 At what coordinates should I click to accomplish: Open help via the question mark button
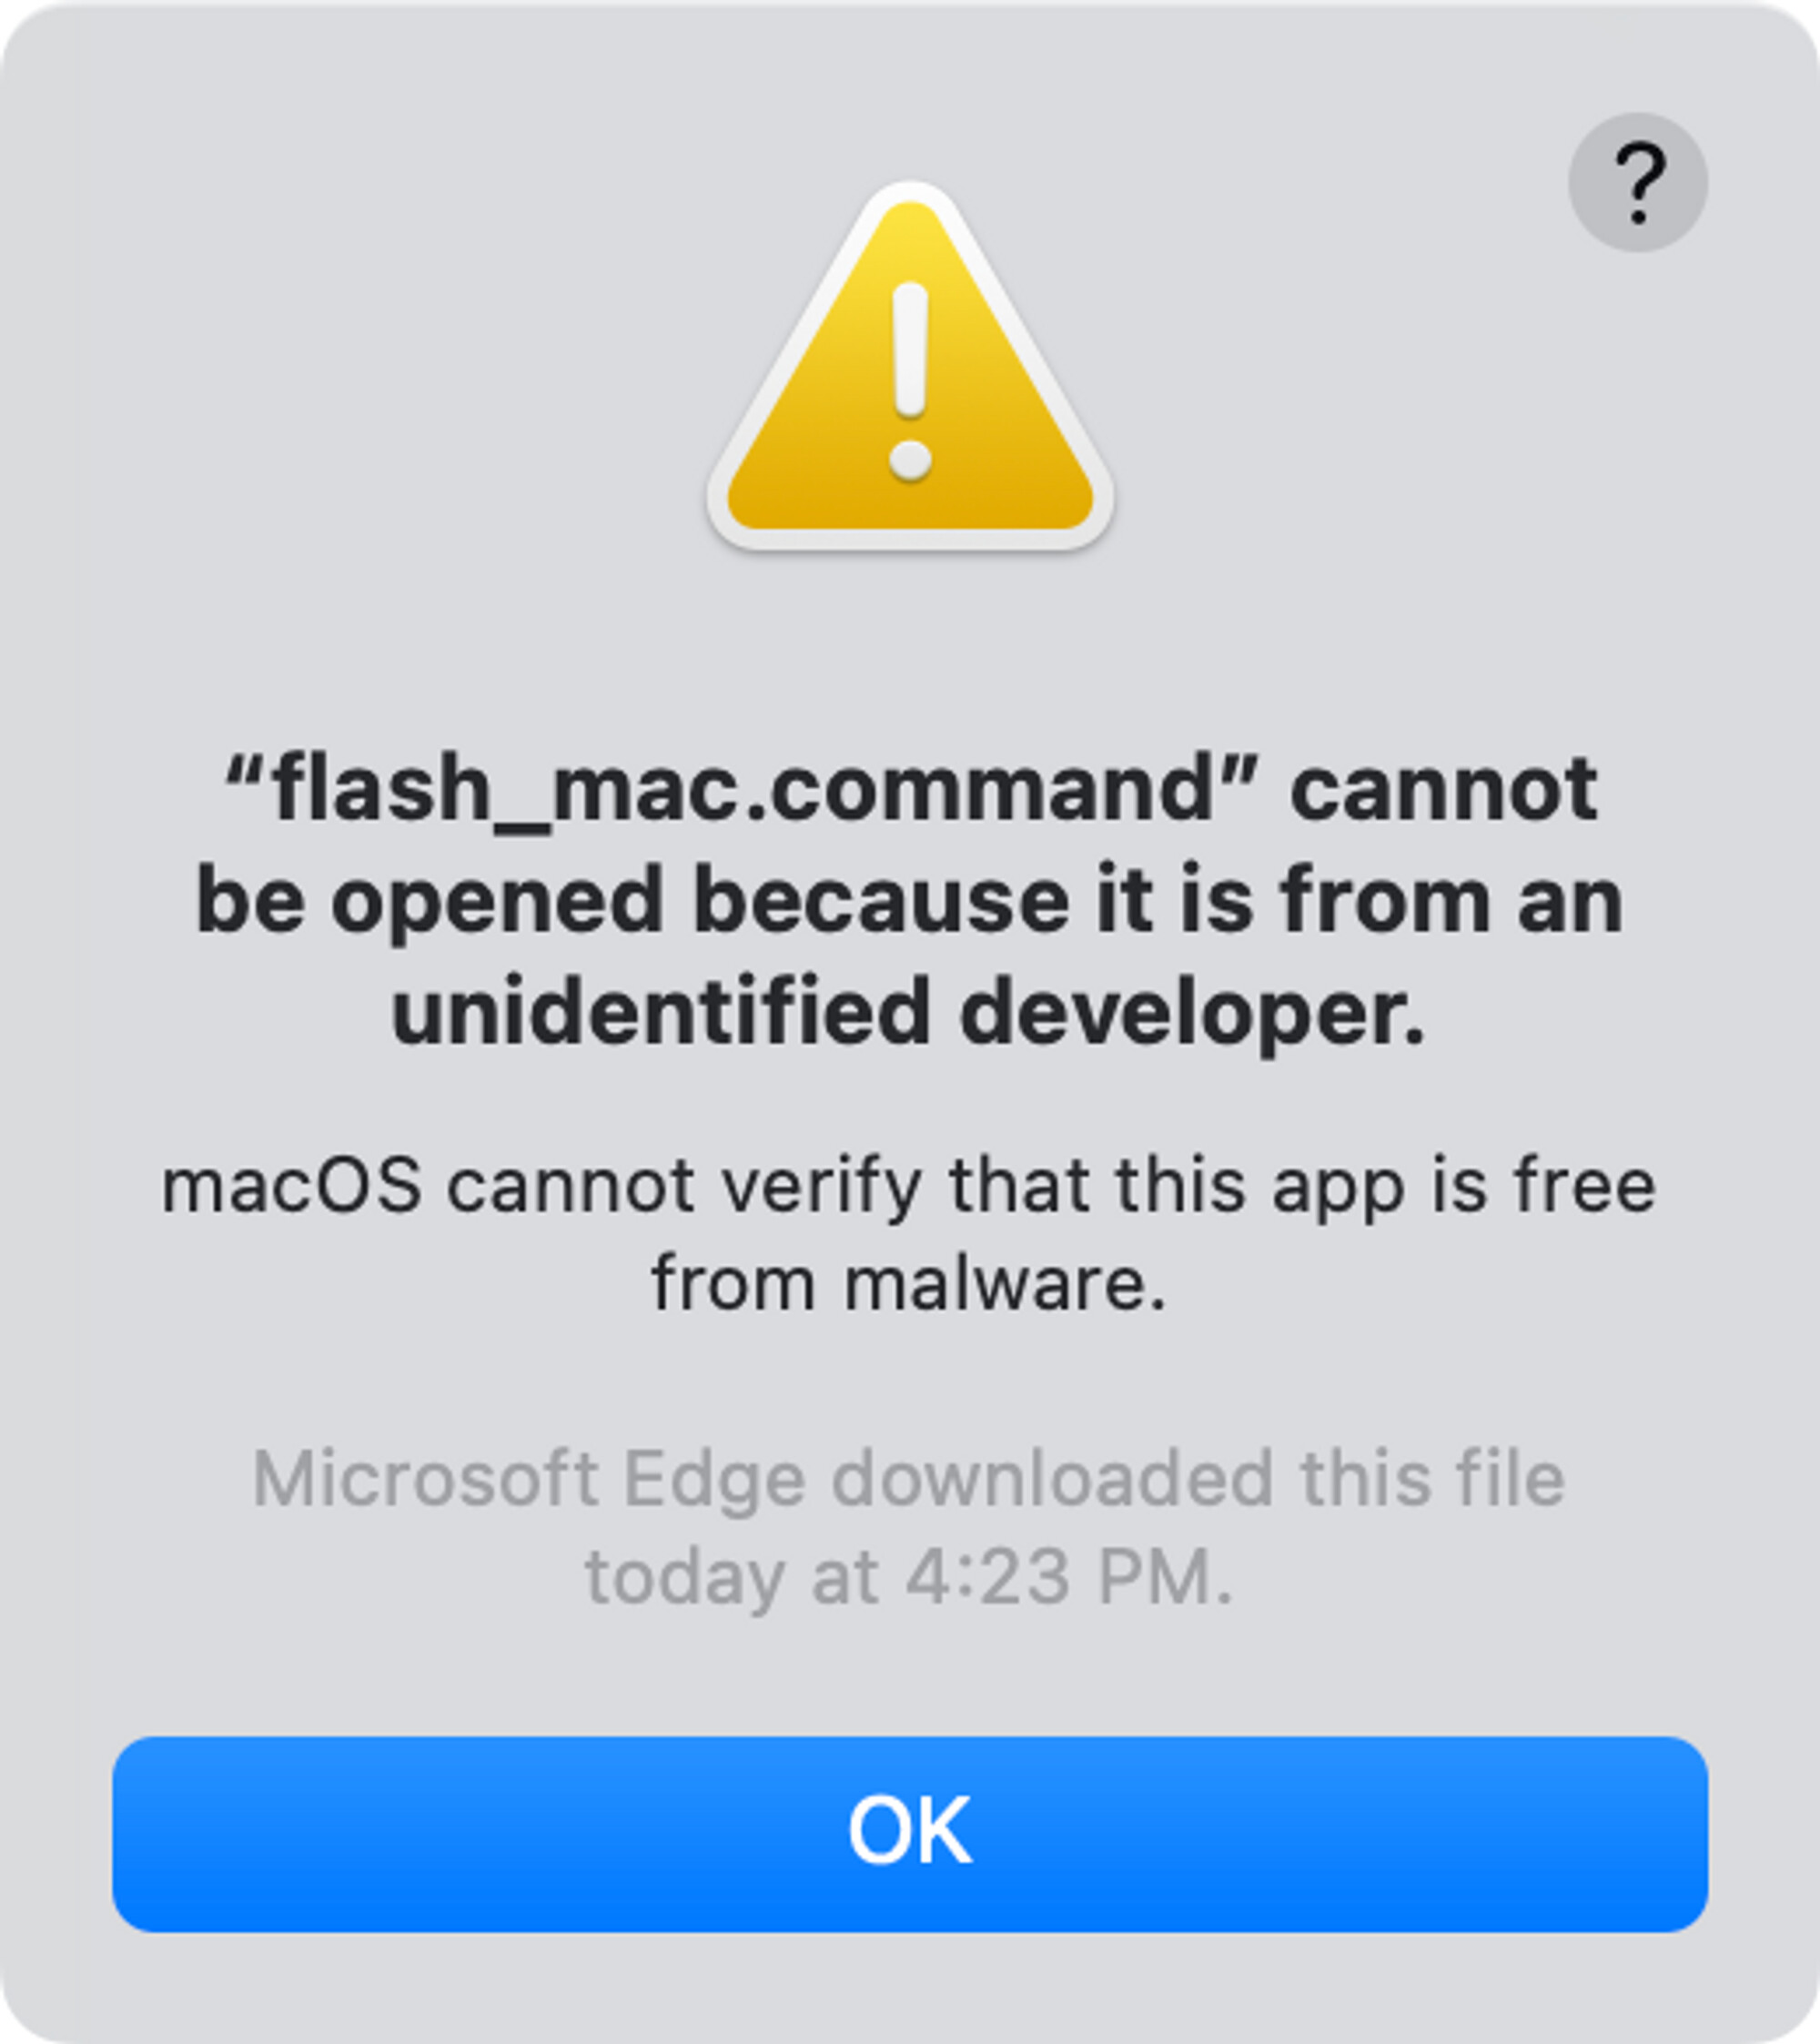[1637, 182]
